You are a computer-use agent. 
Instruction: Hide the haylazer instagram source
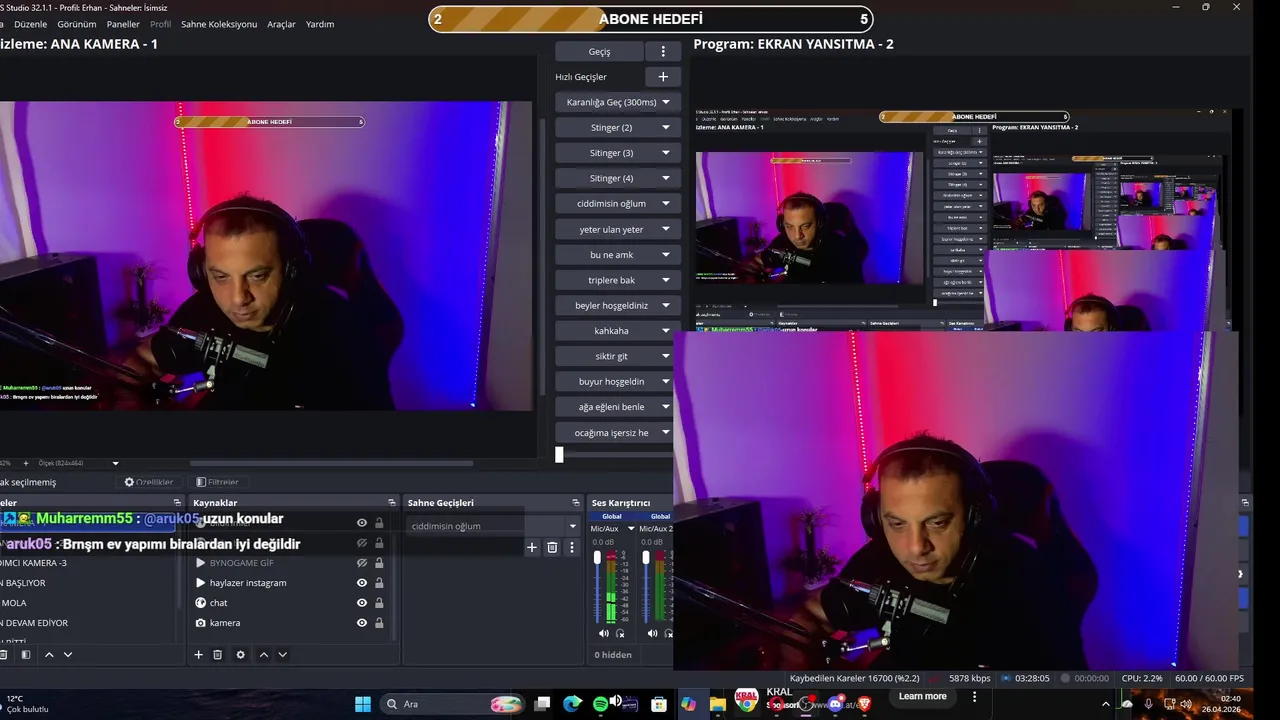pos(362,583)
